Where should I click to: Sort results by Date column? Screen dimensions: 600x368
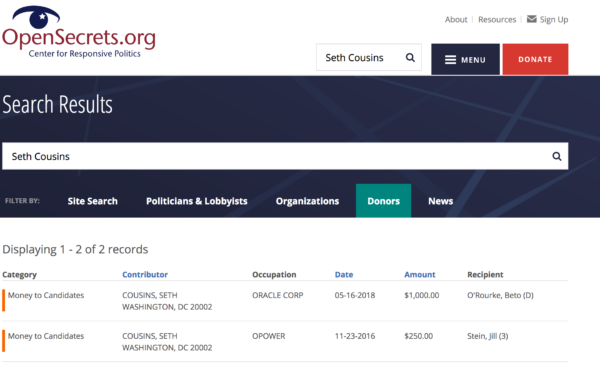(x=344, y=274)
